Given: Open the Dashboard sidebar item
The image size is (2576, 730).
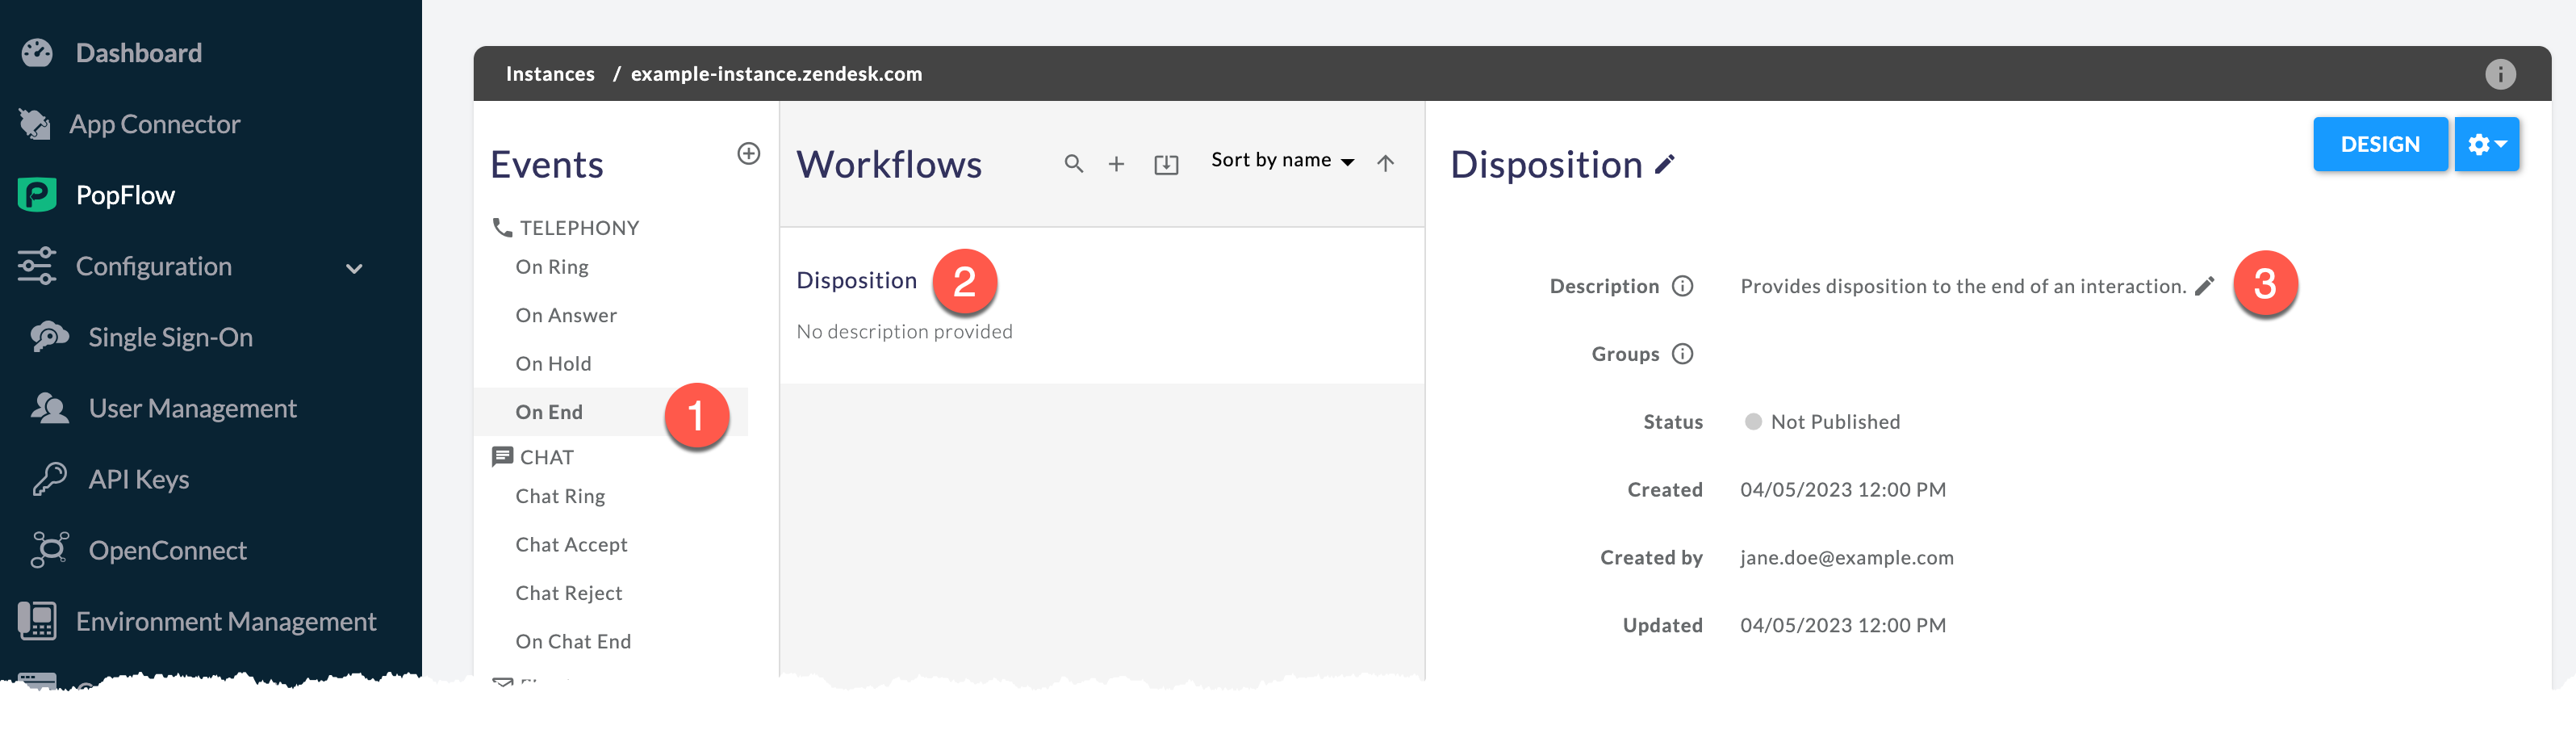Looking at the screenshot, I should point(138,53).
